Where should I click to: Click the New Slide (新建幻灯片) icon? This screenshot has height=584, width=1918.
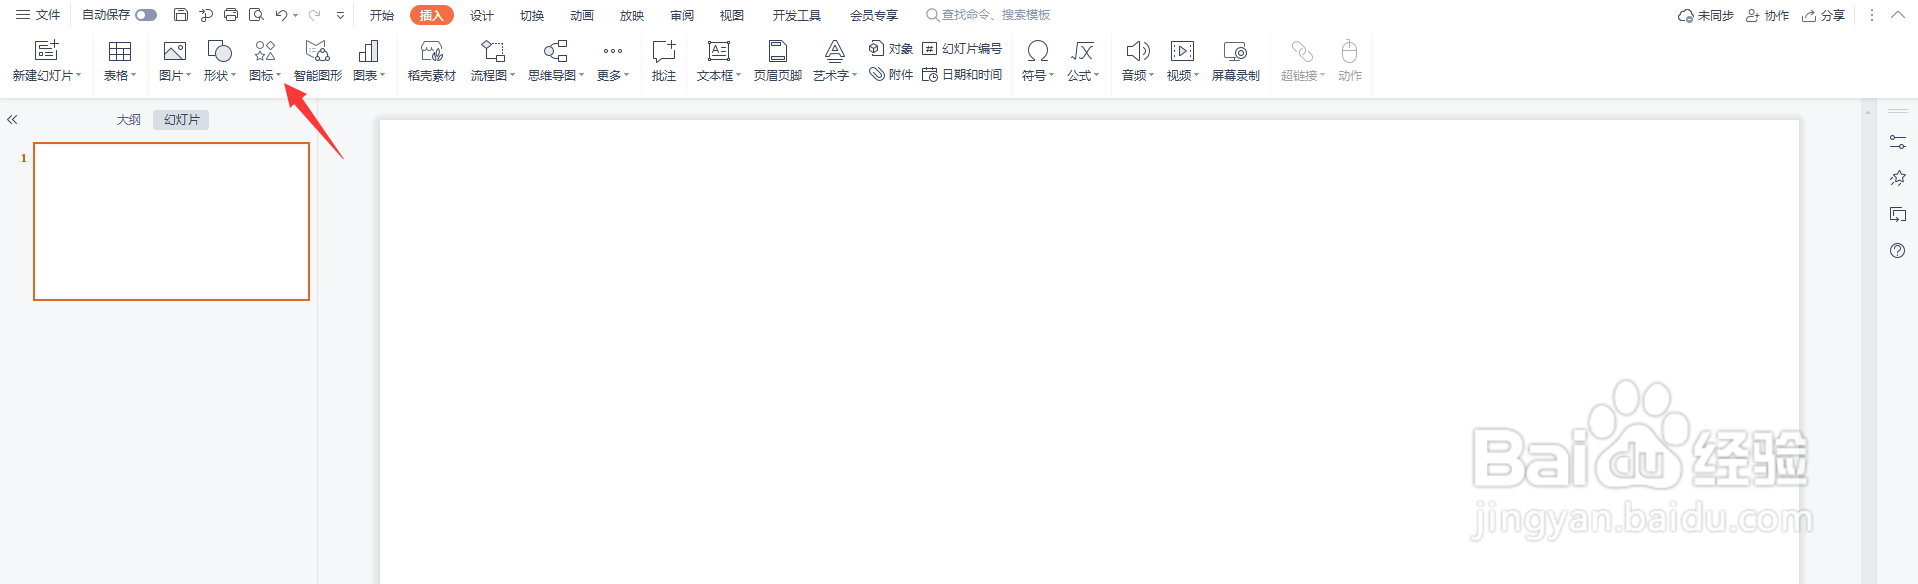46,51
